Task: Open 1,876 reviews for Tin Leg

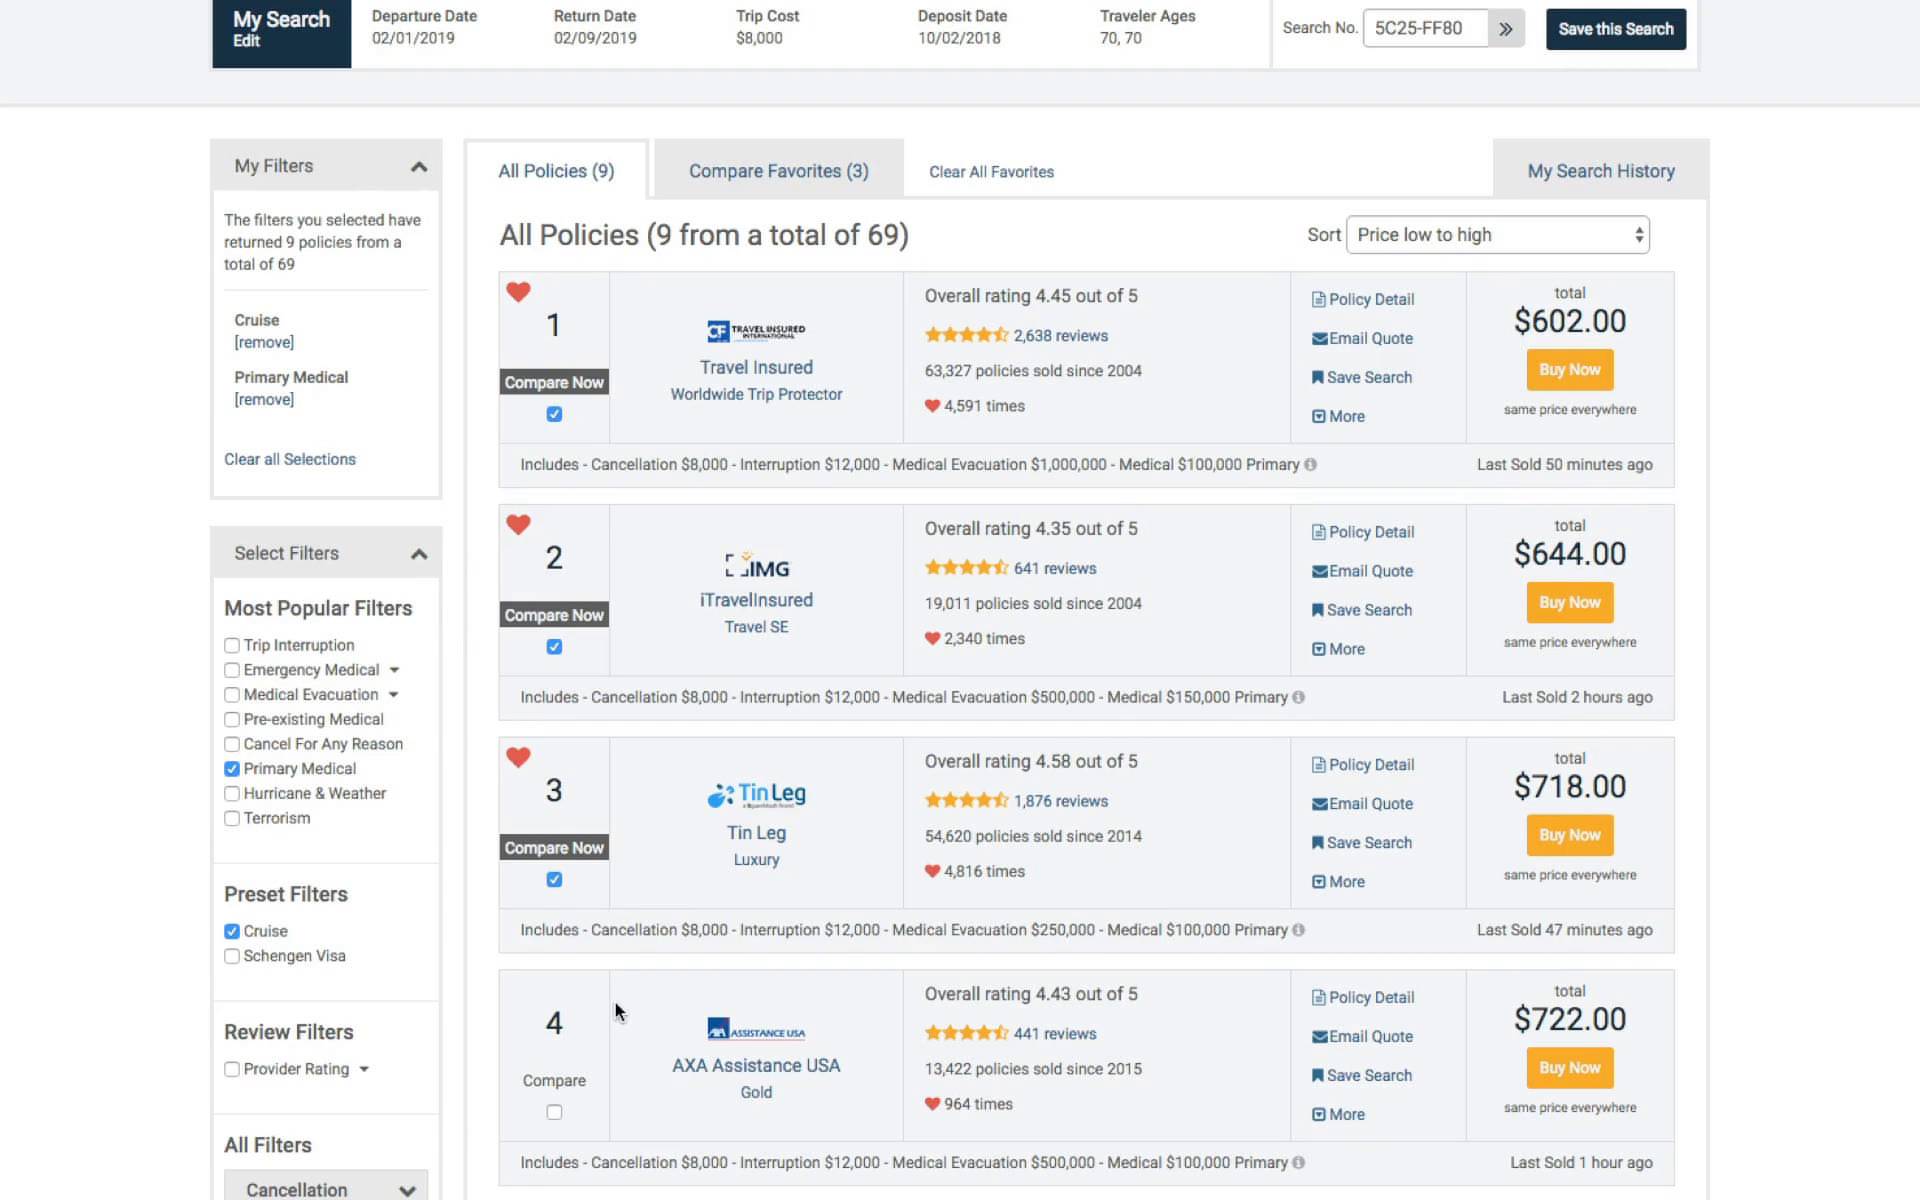Action: 1061,801
